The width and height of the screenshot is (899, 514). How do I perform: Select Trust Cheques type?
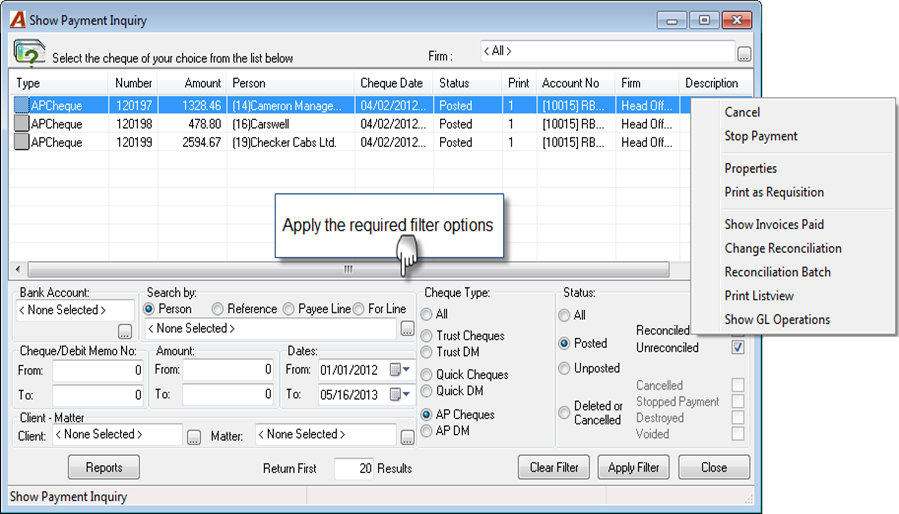(x=427, y=336)
